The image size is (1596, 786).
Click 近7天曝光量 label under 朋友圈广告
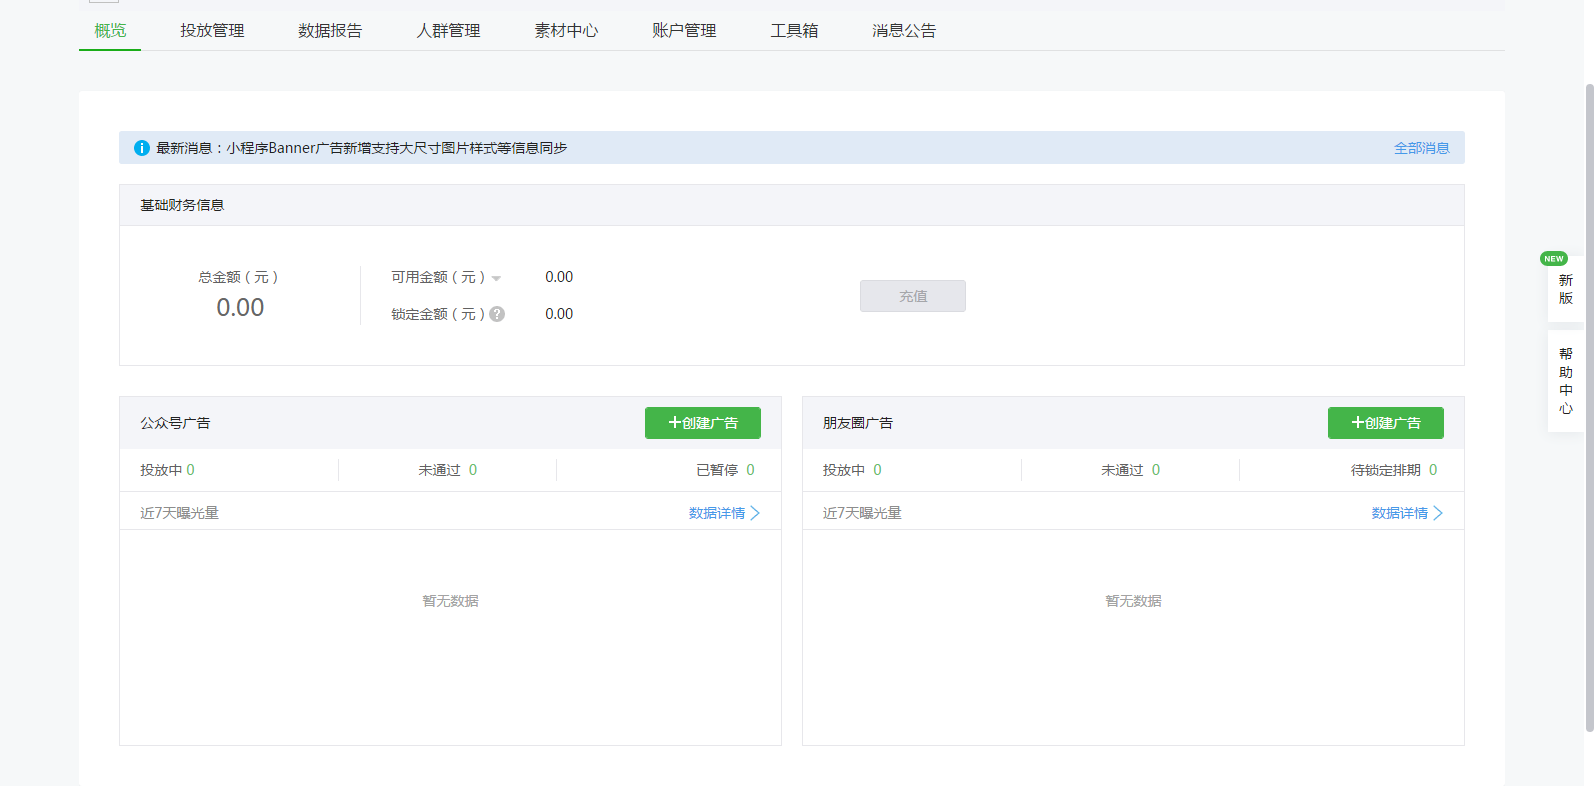[x=862, y=513]
